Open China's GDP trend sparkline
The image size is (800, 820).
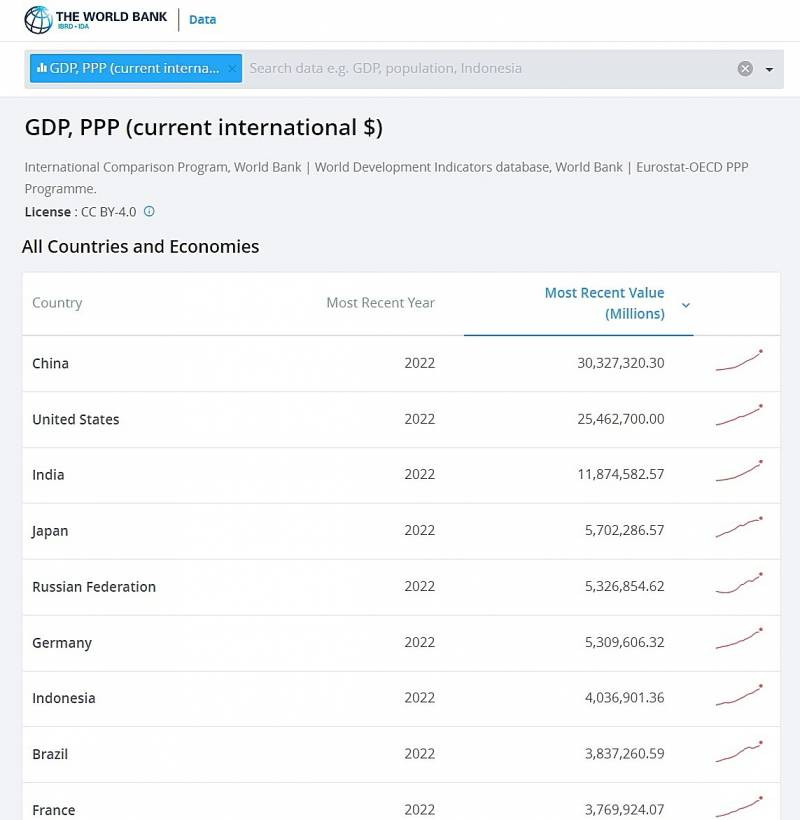pos(739,362)
